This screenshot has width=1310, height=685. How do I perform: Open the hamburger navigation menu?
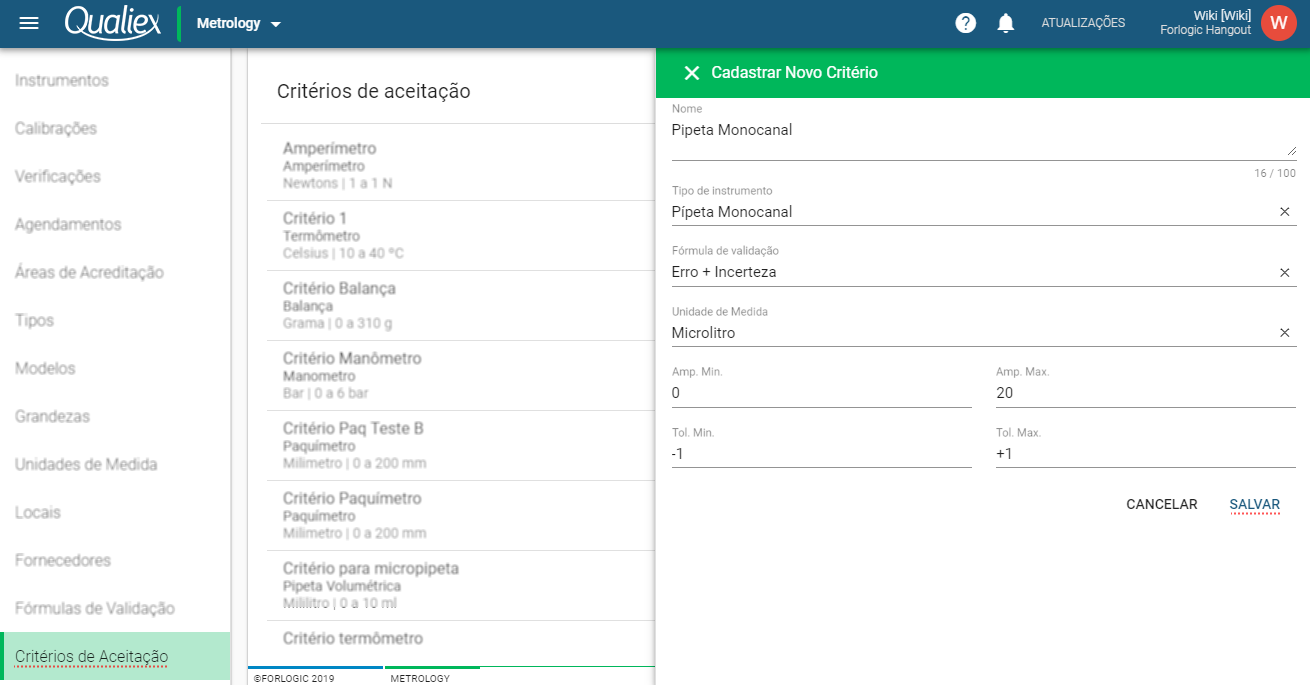pos(28,22)
